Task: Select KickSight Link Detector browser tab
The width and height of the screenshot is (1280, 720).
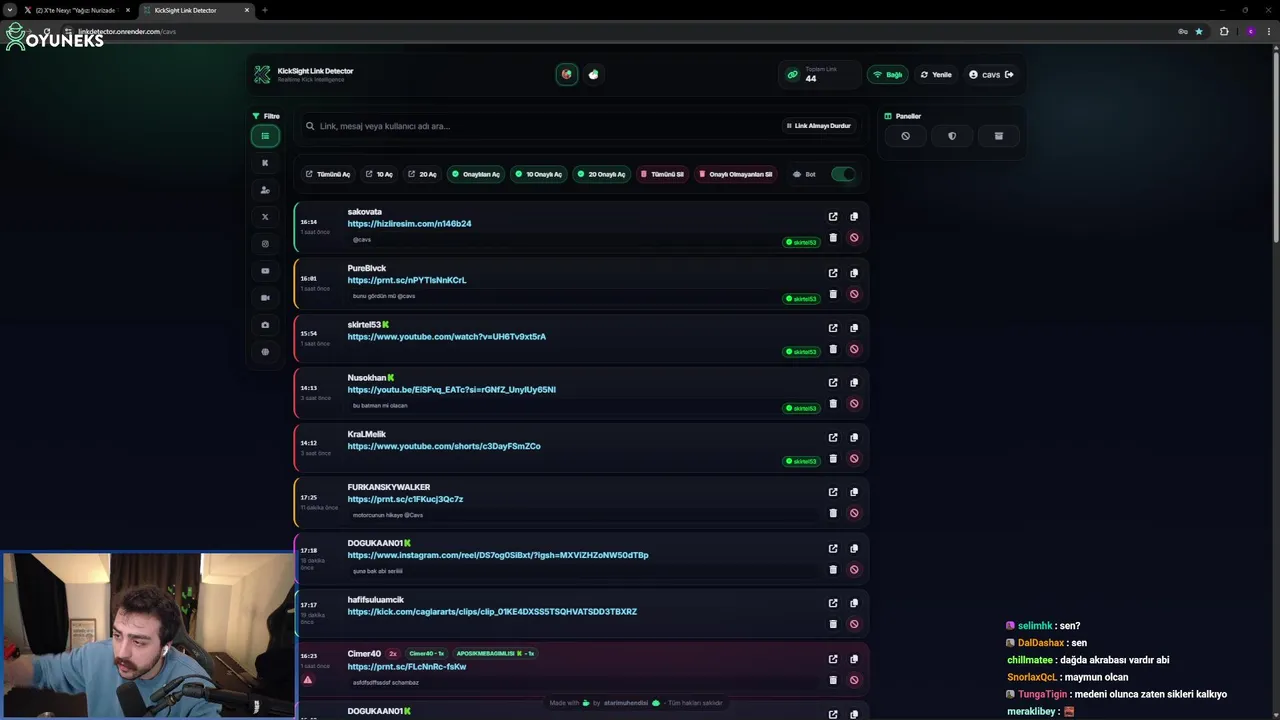Action: [195, 10]
